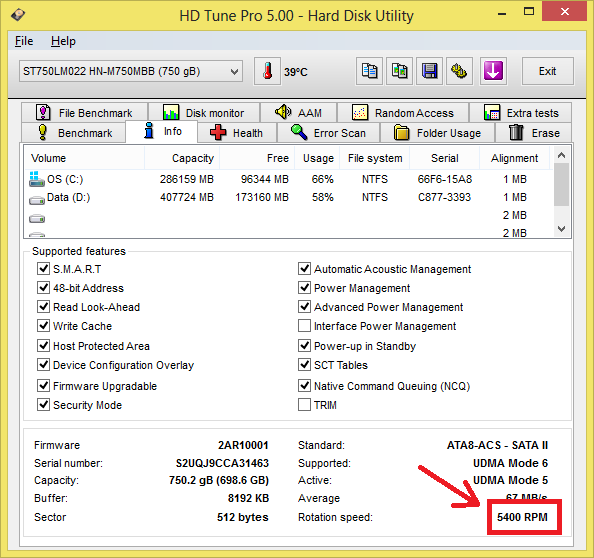594x558 pixels.
Task: Copy info text to clipboard icon
Action: (369, 71)
